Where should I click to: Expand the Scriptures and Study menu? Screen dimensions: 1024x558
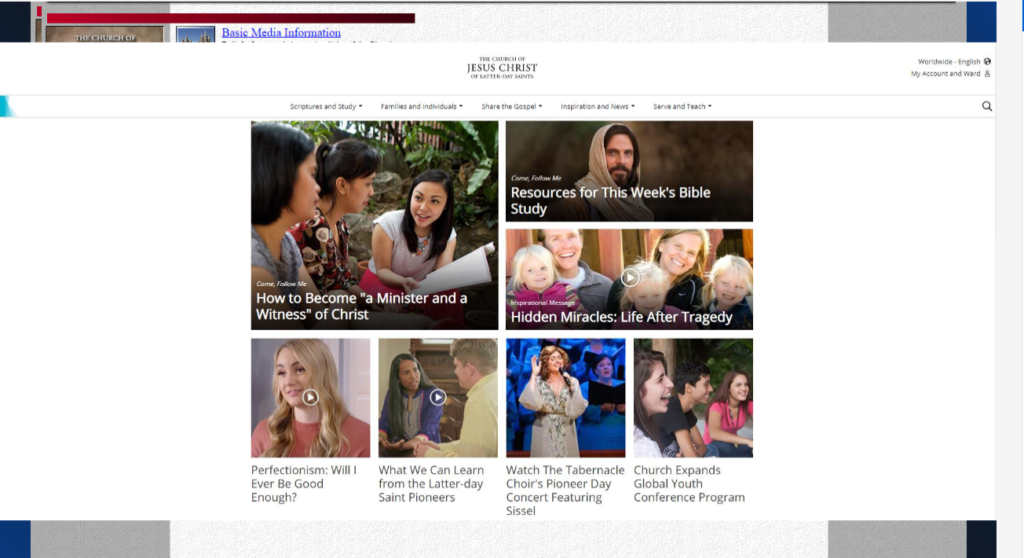pos(326,106)
